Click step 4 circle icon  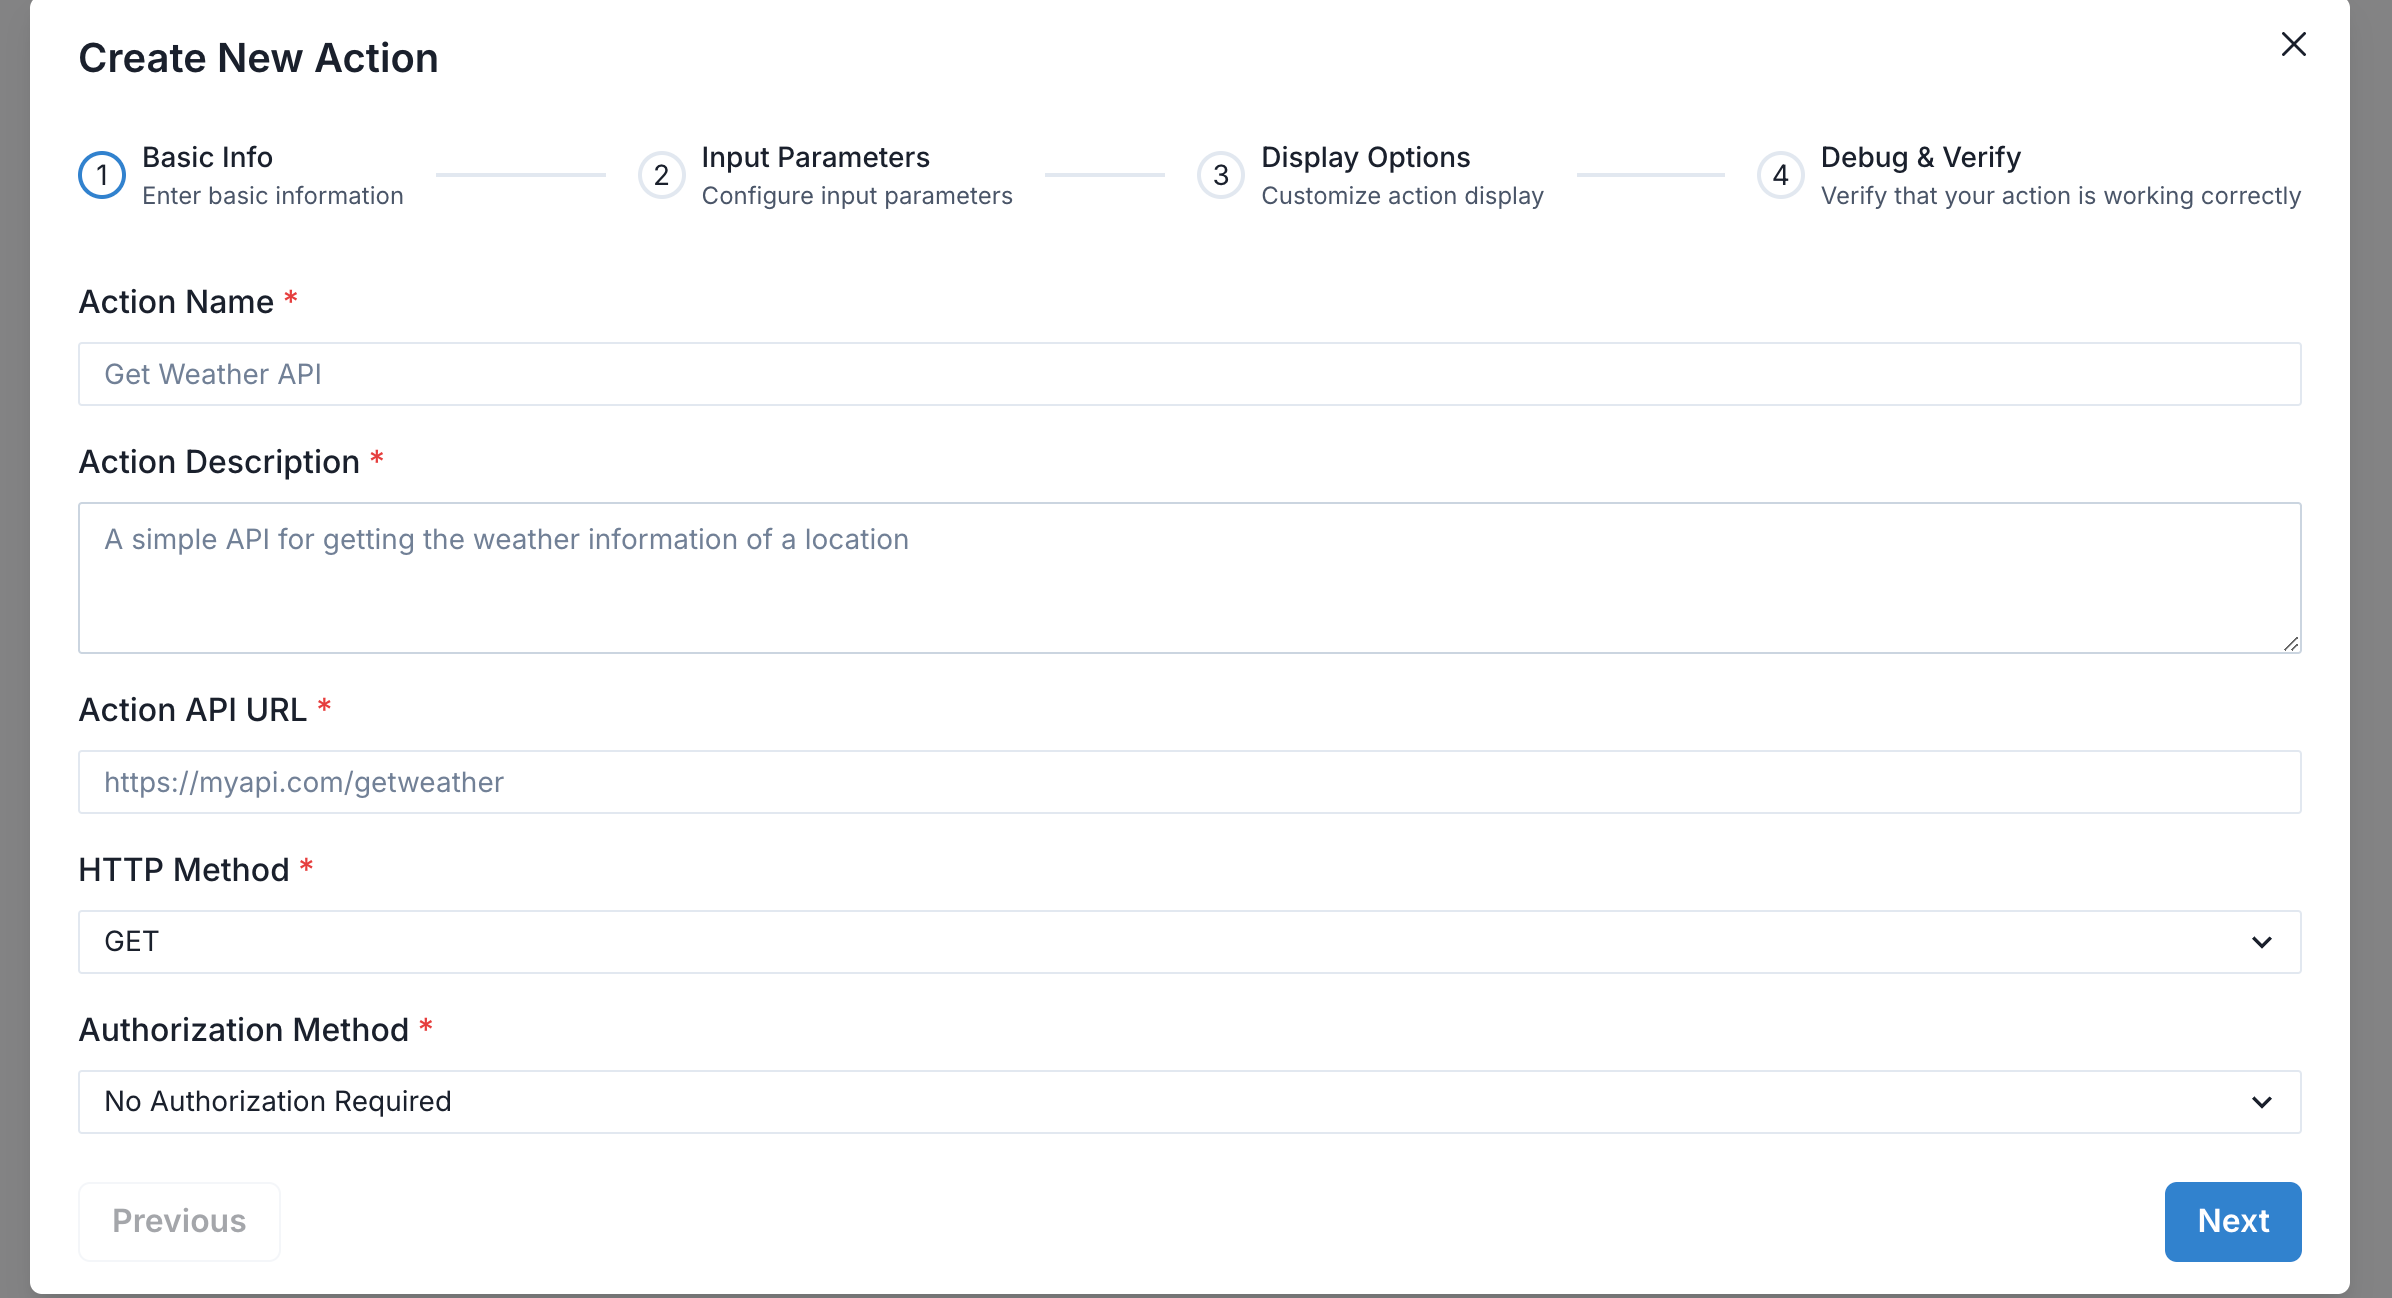(x=1780, y=175)
